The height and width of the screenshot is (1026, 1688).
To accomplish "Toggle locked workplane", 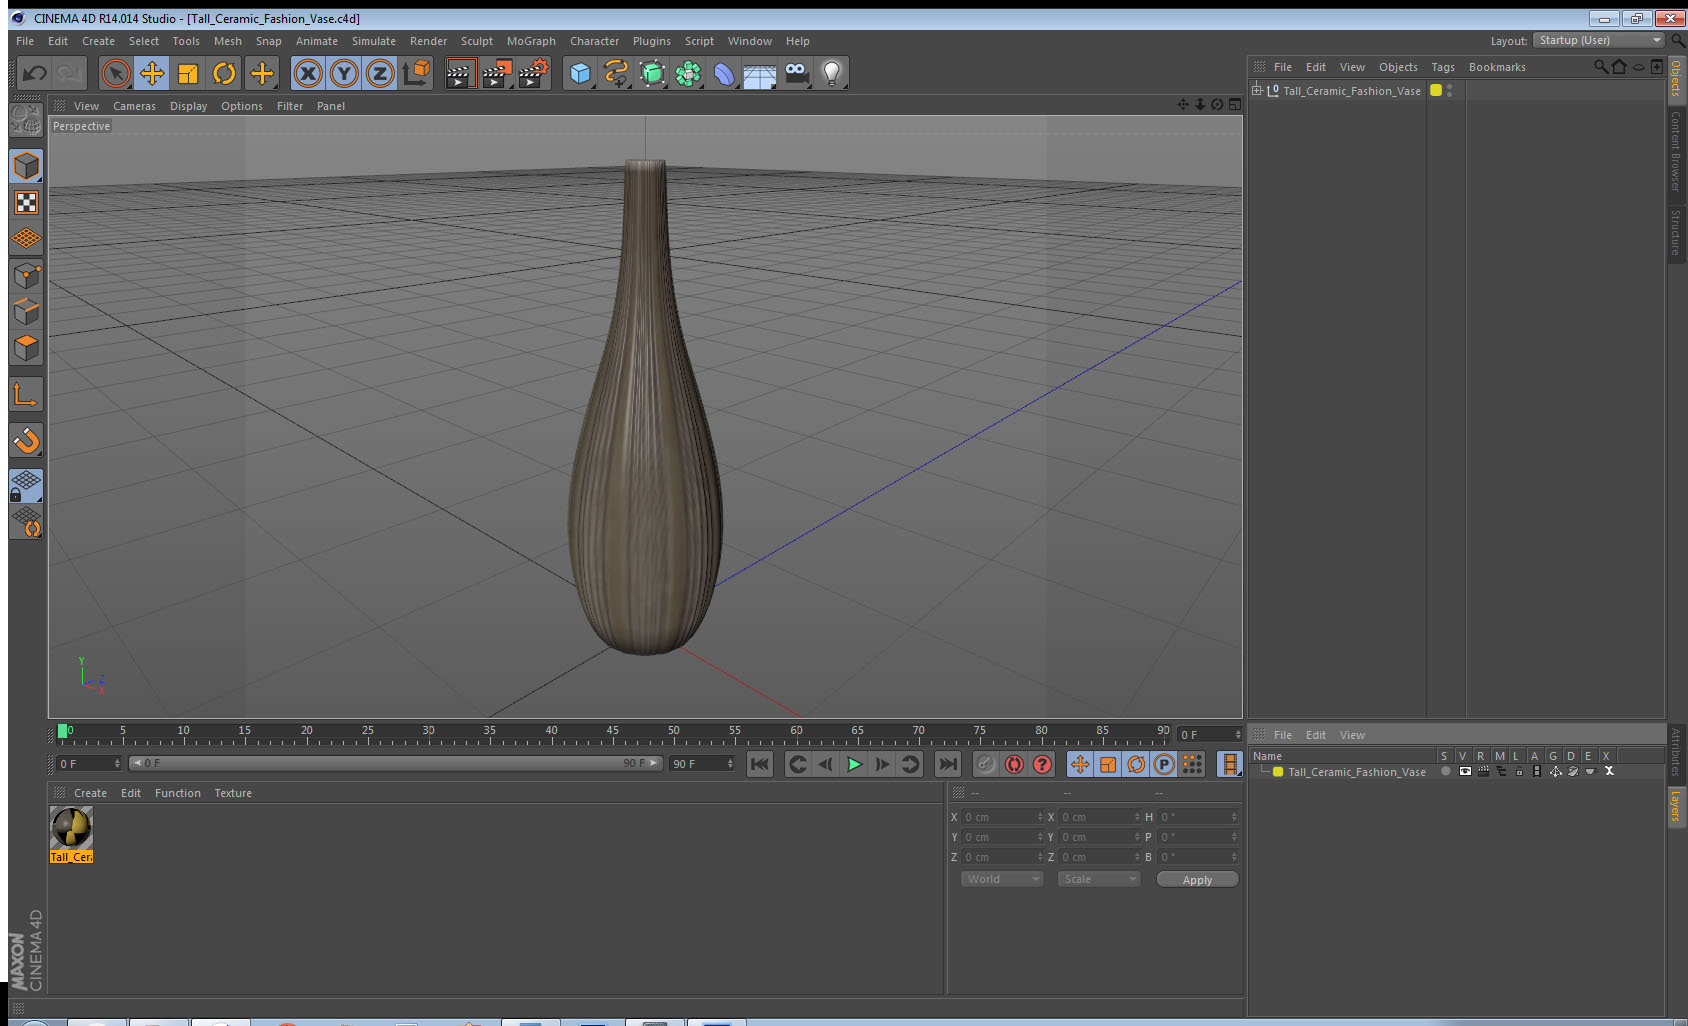I will pyautogui.click(x=26, y=486).
